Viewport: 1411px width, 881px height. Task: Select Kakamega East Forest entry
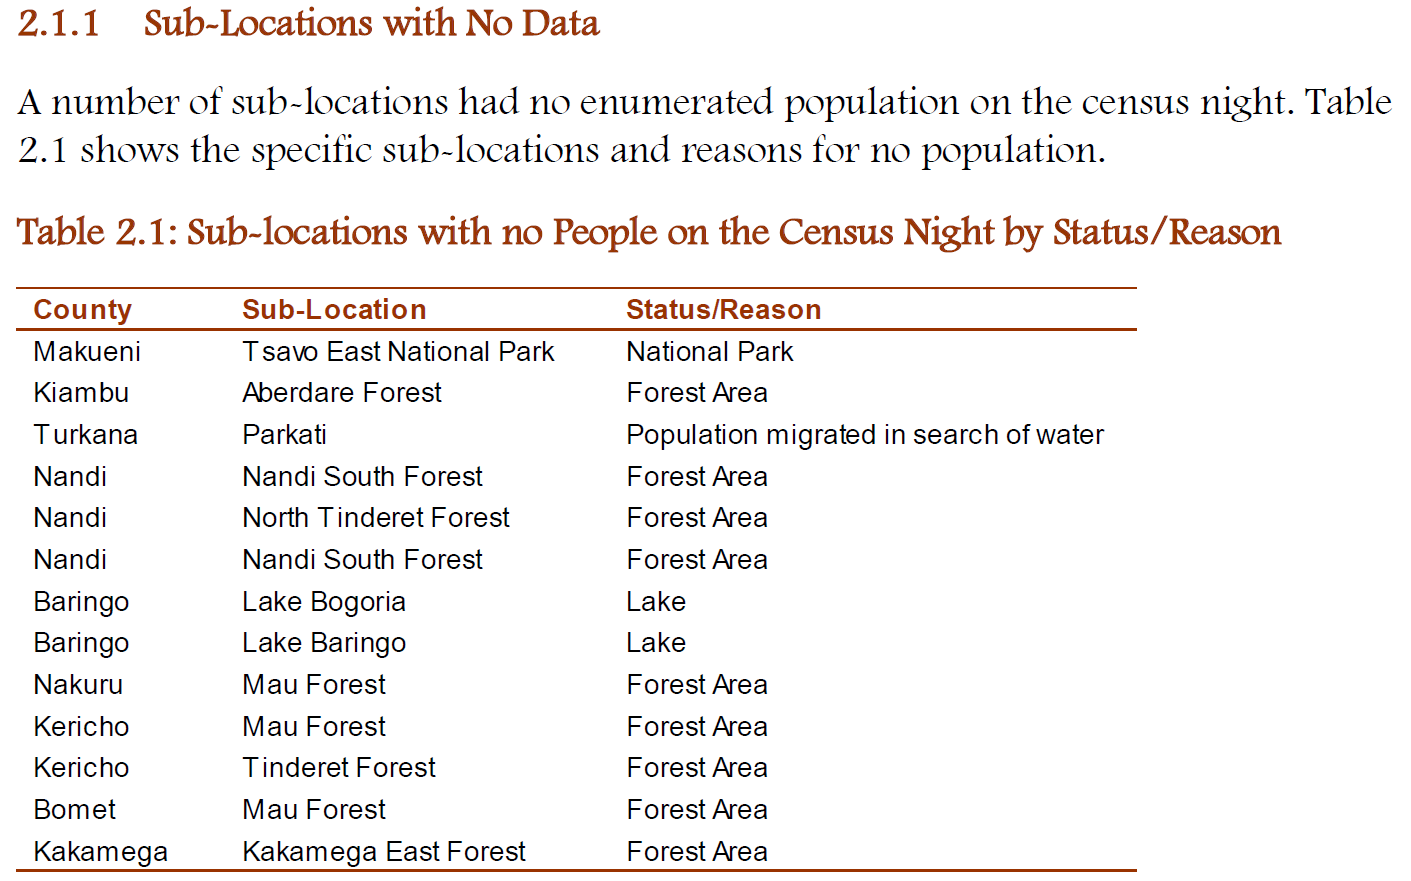pos(384,852)
